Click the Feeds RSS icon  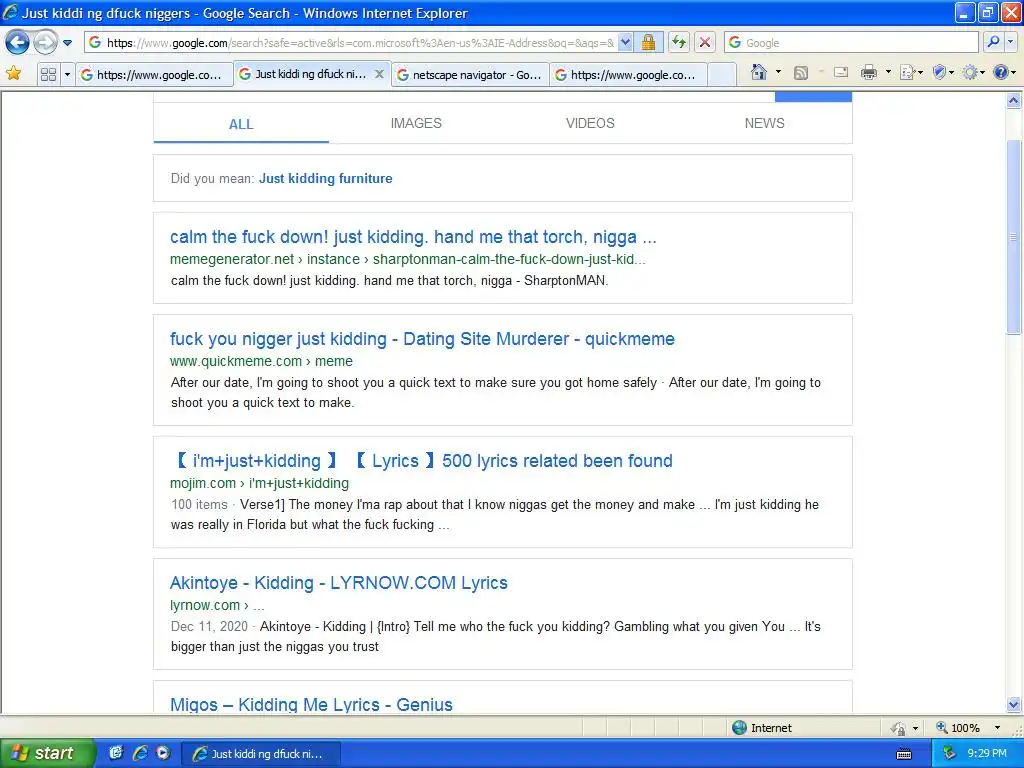(x=801, y=72)
